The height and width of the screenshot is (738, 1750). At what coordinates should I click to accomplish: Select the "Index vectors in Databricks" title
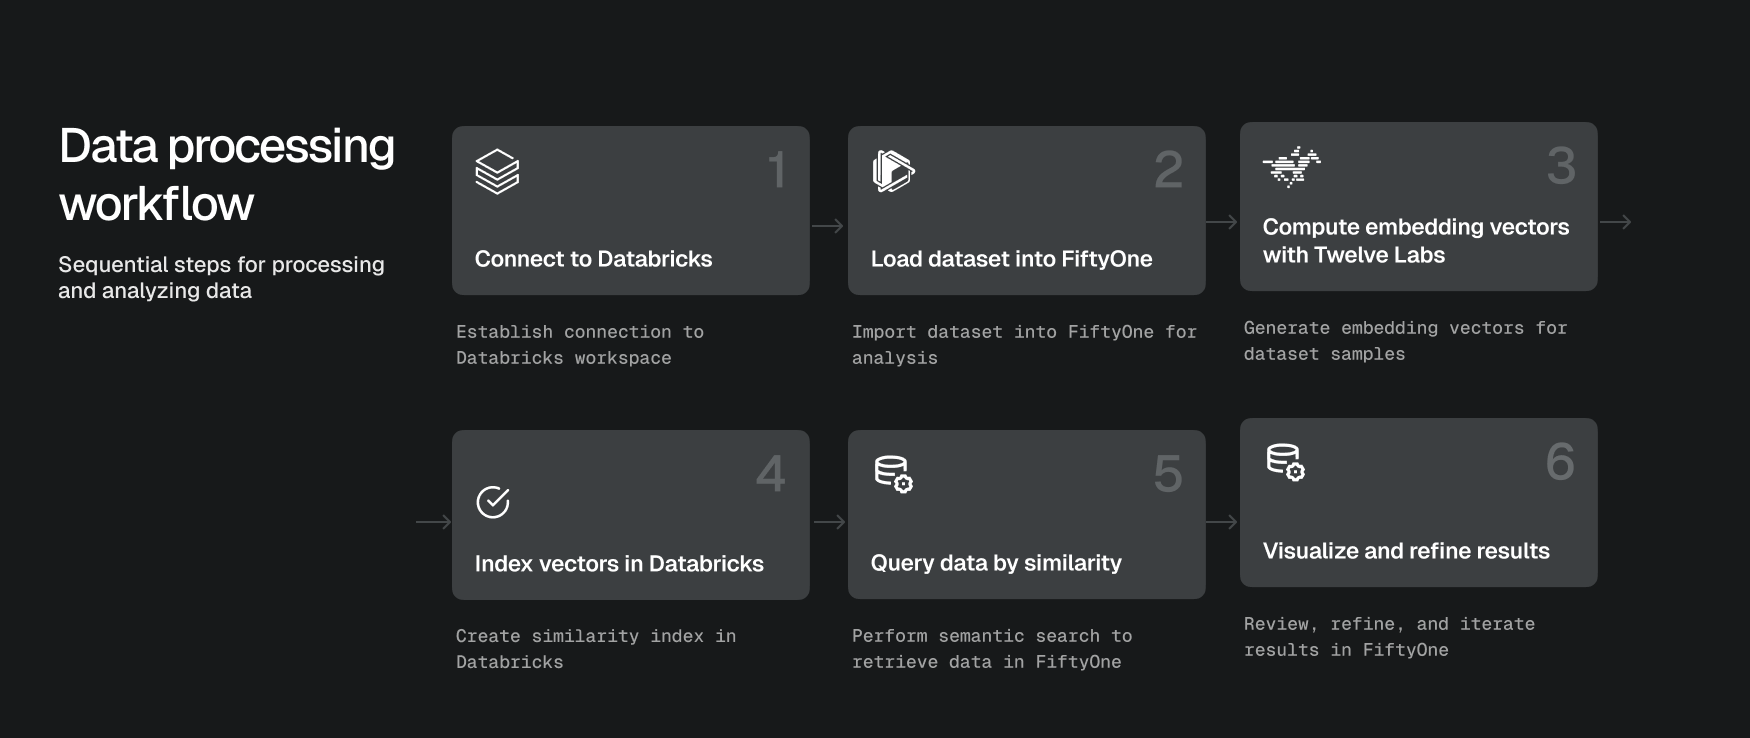pyautogui.click(x=619, y=564)
